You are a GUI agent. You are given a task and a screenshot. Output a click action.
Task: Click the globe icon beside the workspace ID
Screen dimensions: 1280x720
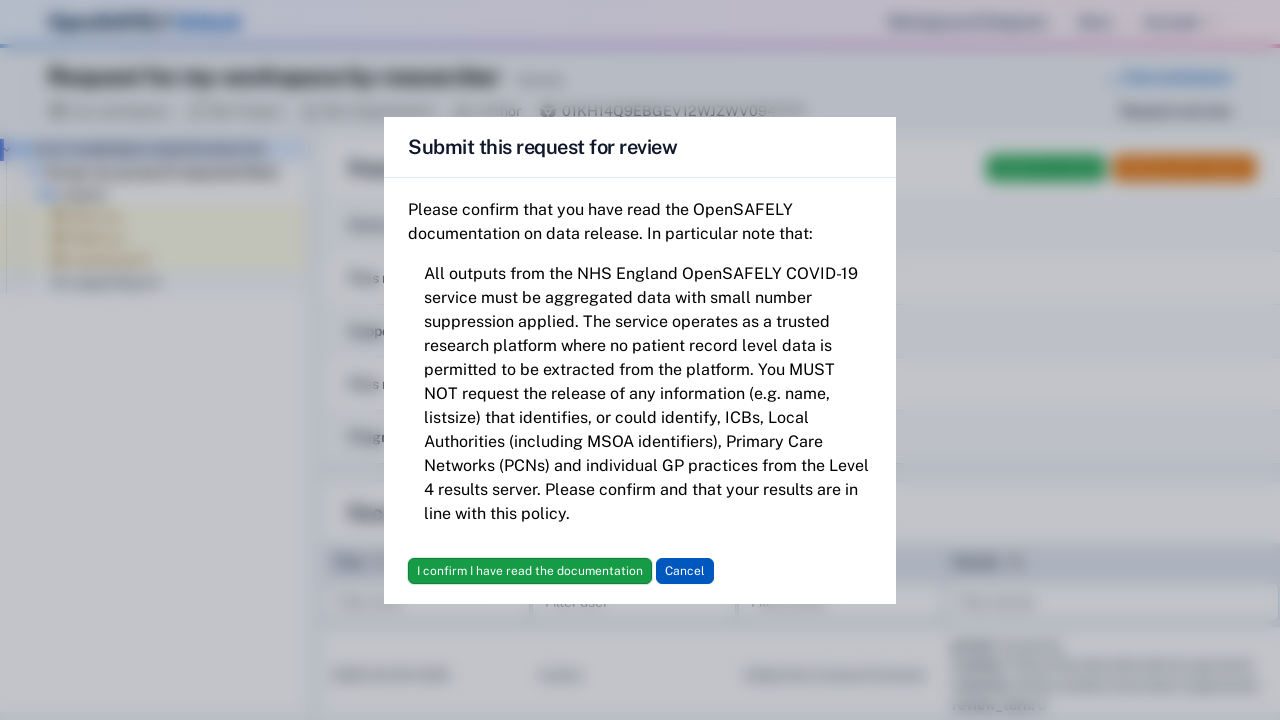pyautogui.click(x=547, y=110)
